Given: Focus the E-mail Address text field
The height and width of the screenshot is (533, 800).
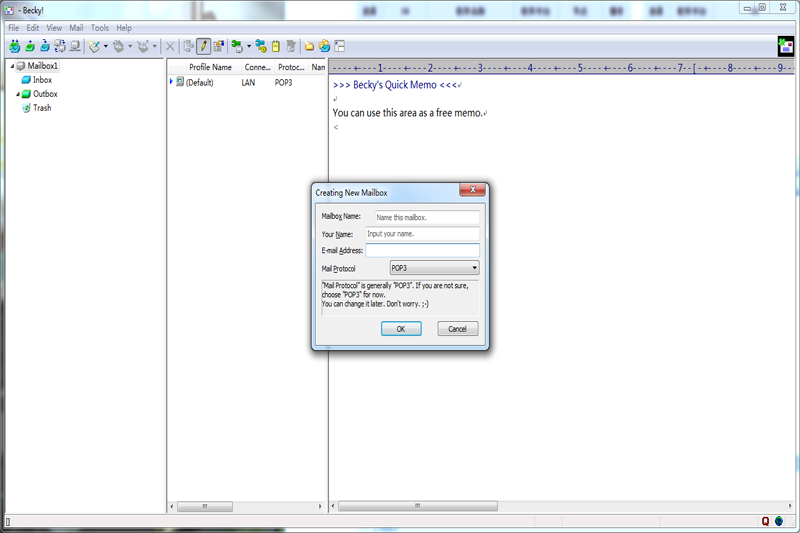Looking at the screenshot, I should (x=422, y=251).
